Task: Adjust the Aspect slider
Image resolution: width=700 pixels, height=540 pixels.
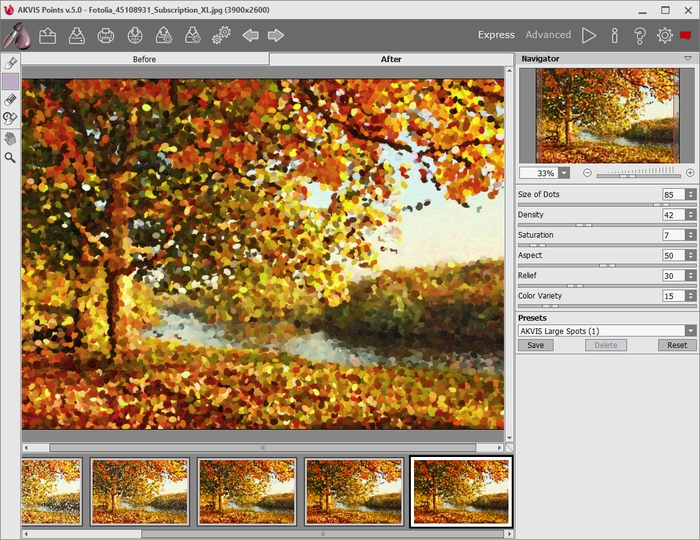Action: [607, 266]
